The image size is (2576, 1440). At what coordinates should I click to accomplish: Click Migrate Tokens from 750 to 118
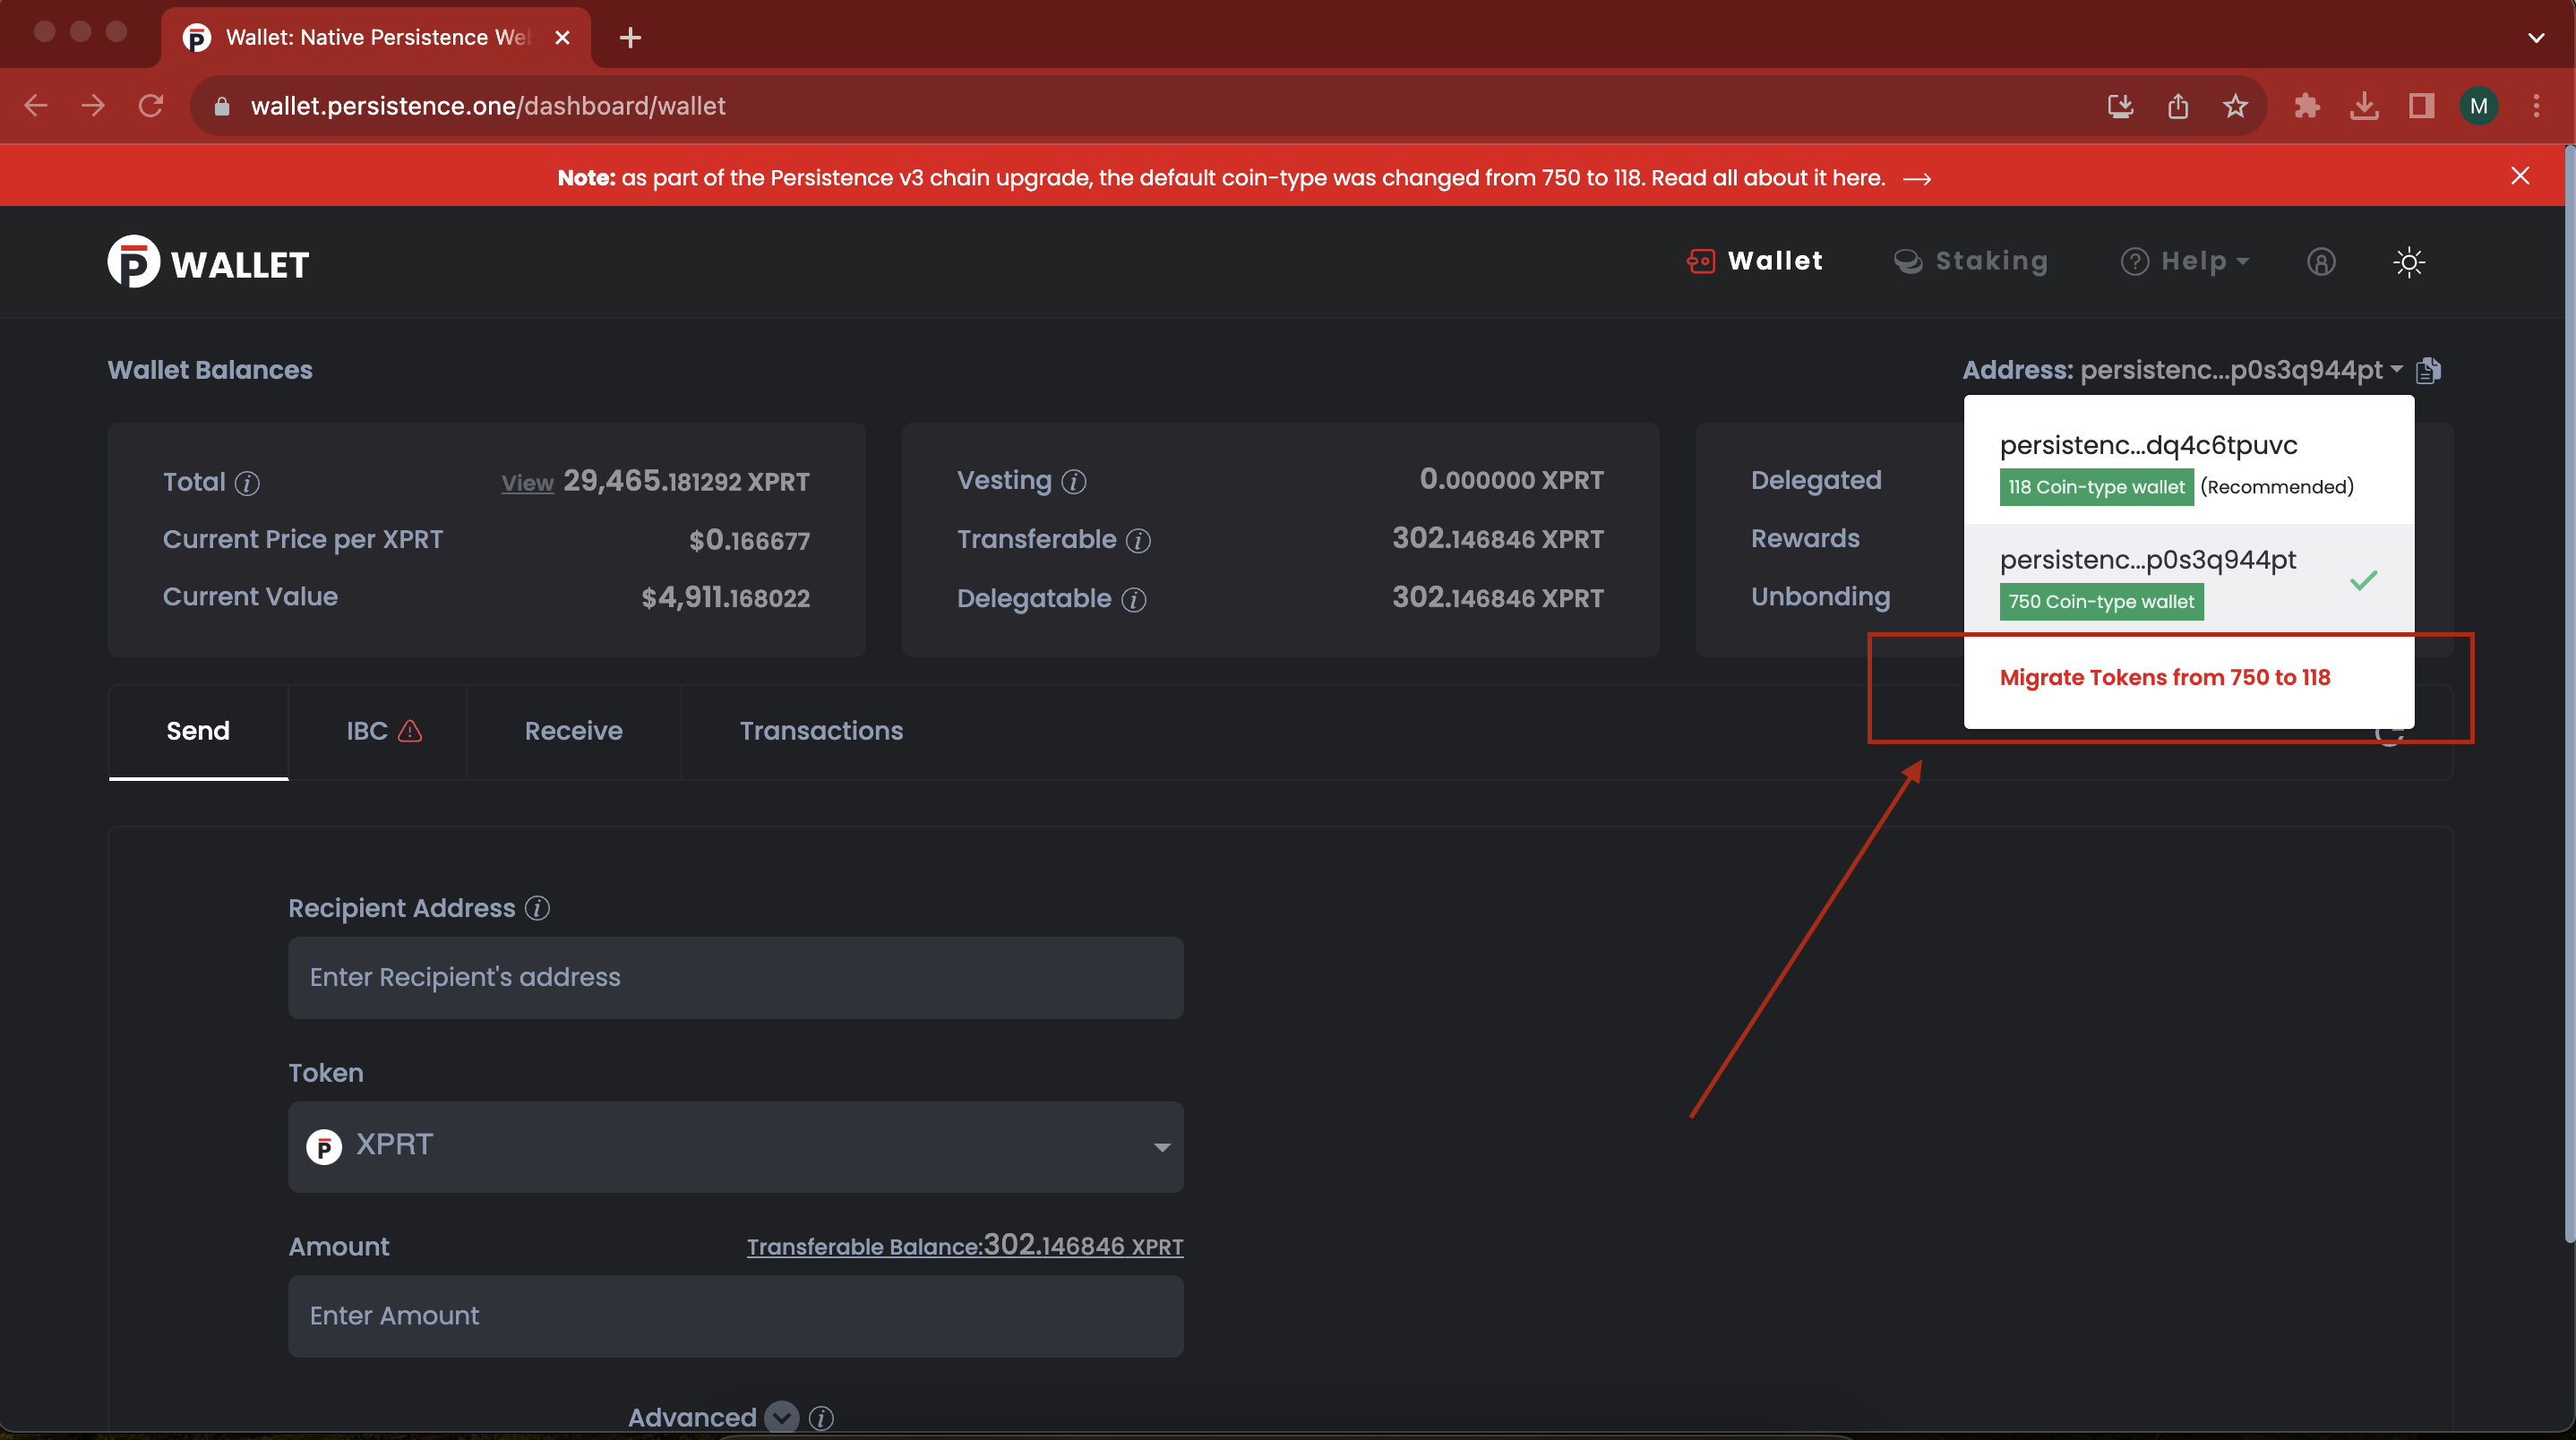(x=2164, y=678)
